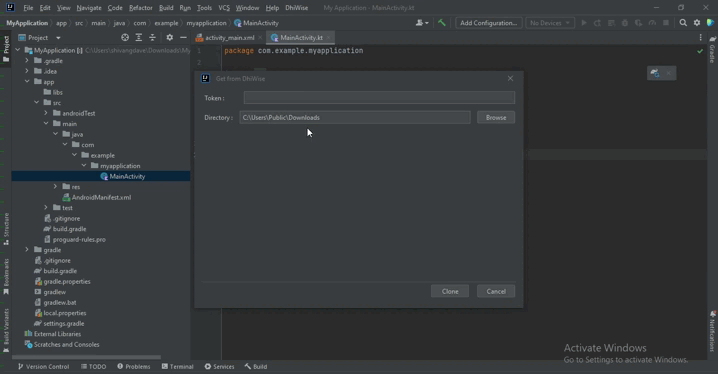
Task: Select Scratches and Consoles node
Action: 66,345
